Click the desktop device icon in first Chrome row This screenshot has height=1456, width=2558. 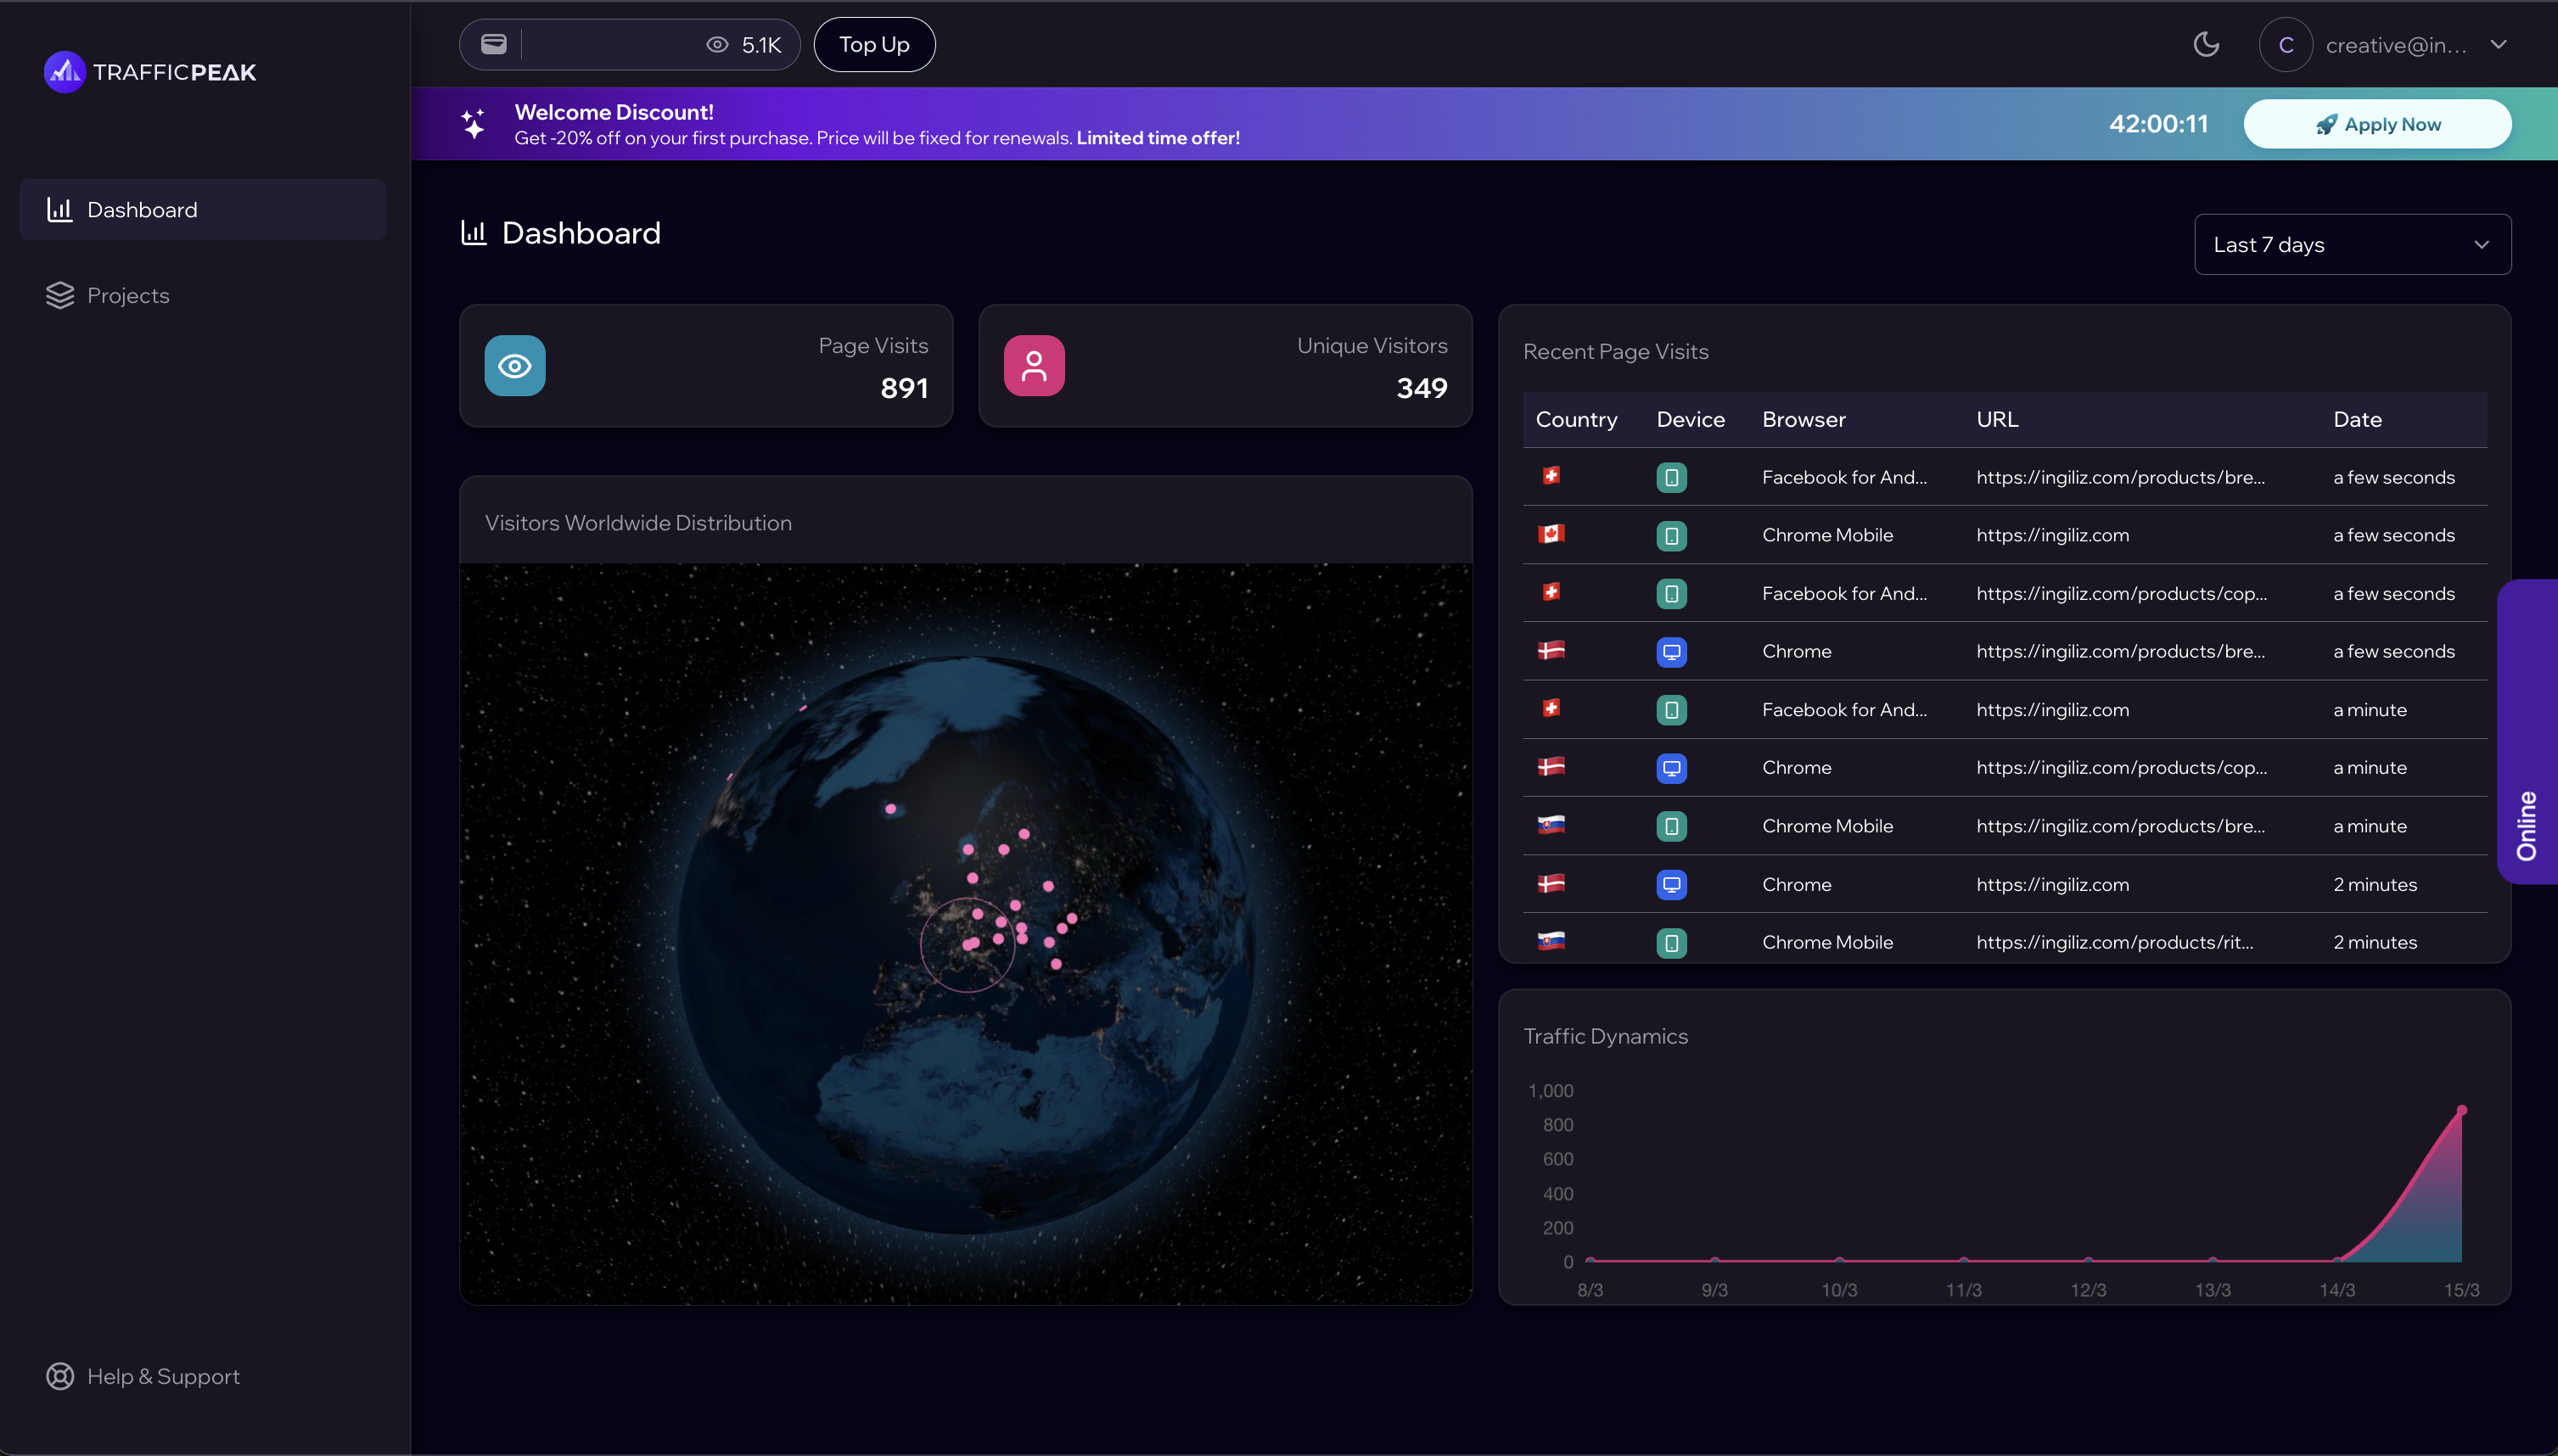click(1671, 652)
